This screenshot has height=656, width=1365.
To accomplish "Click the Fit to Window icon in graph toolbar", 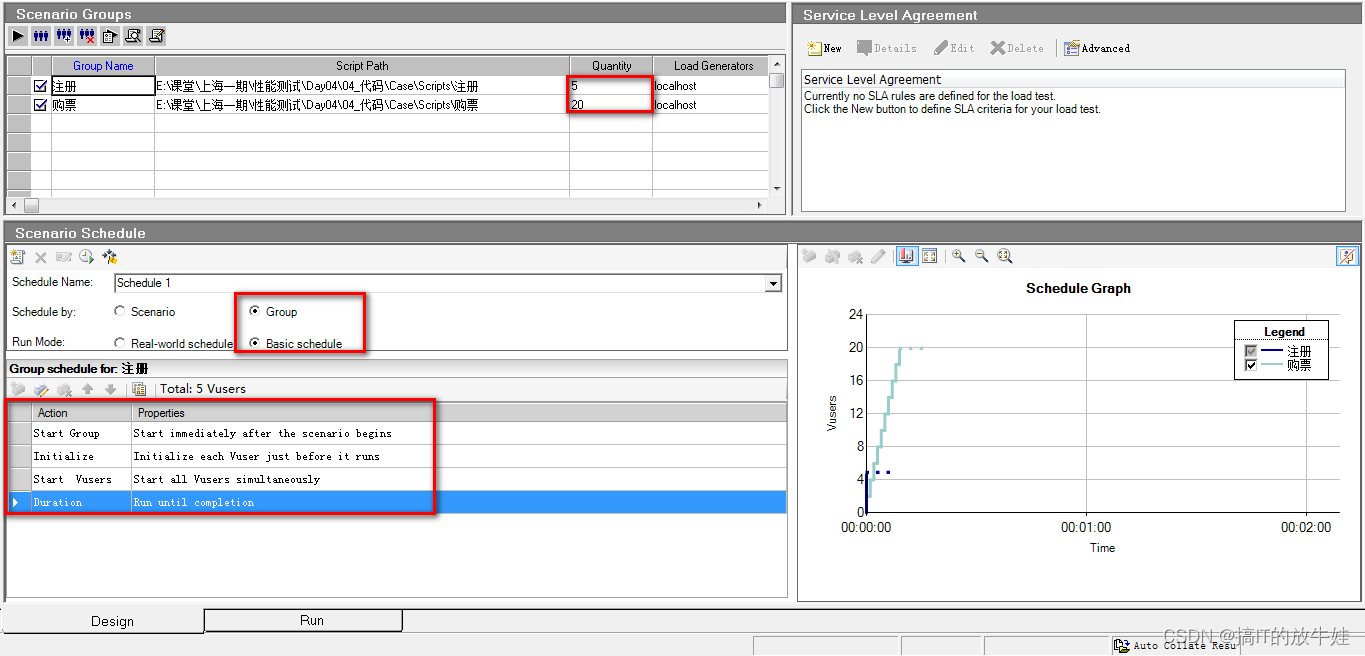I will 930,256.
